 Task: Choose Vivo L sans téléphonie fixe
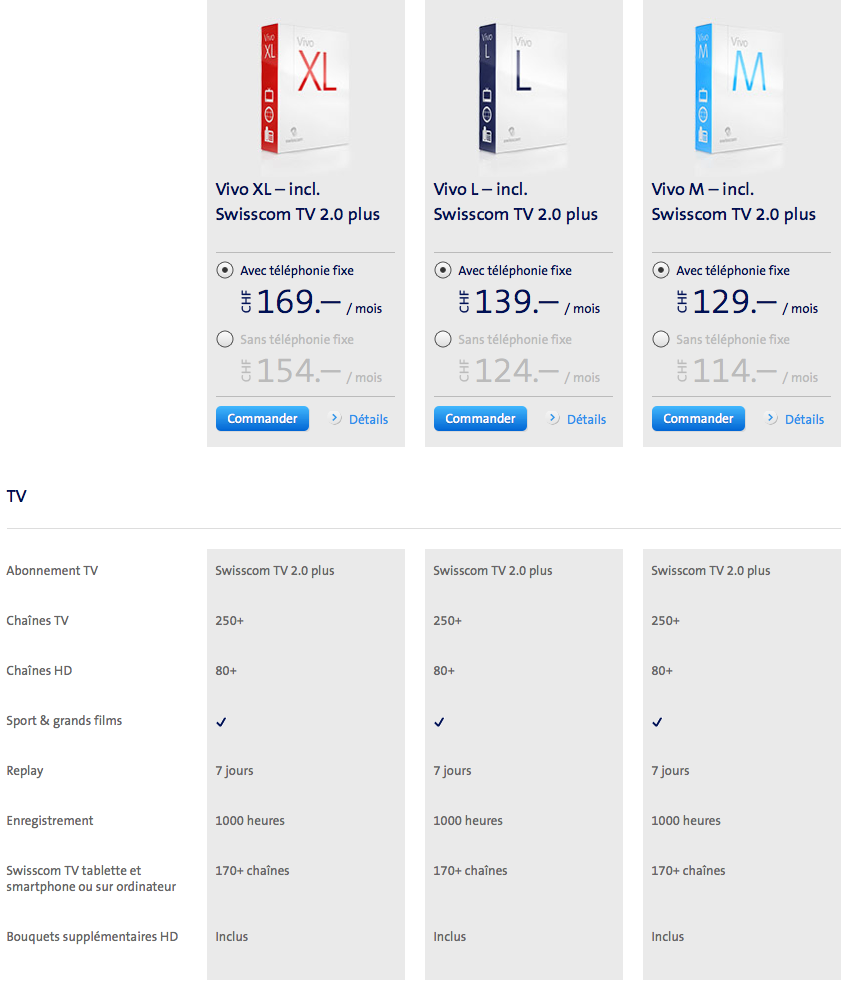point(443,340)
